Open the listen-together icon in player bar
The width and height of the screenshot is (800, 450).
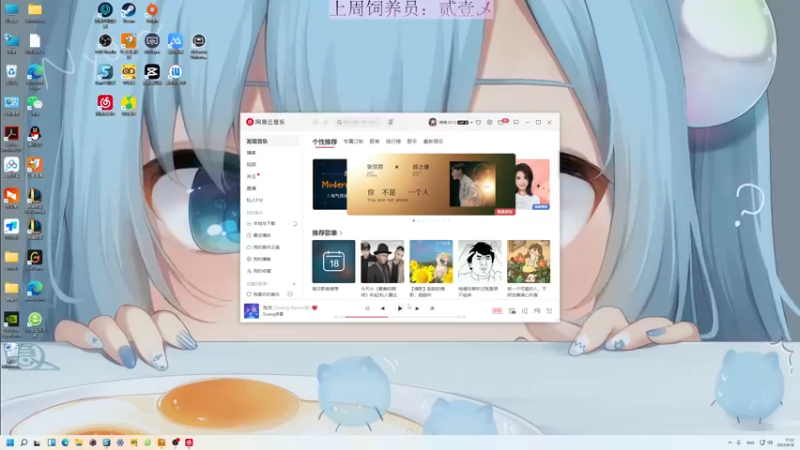coord(537,311)
